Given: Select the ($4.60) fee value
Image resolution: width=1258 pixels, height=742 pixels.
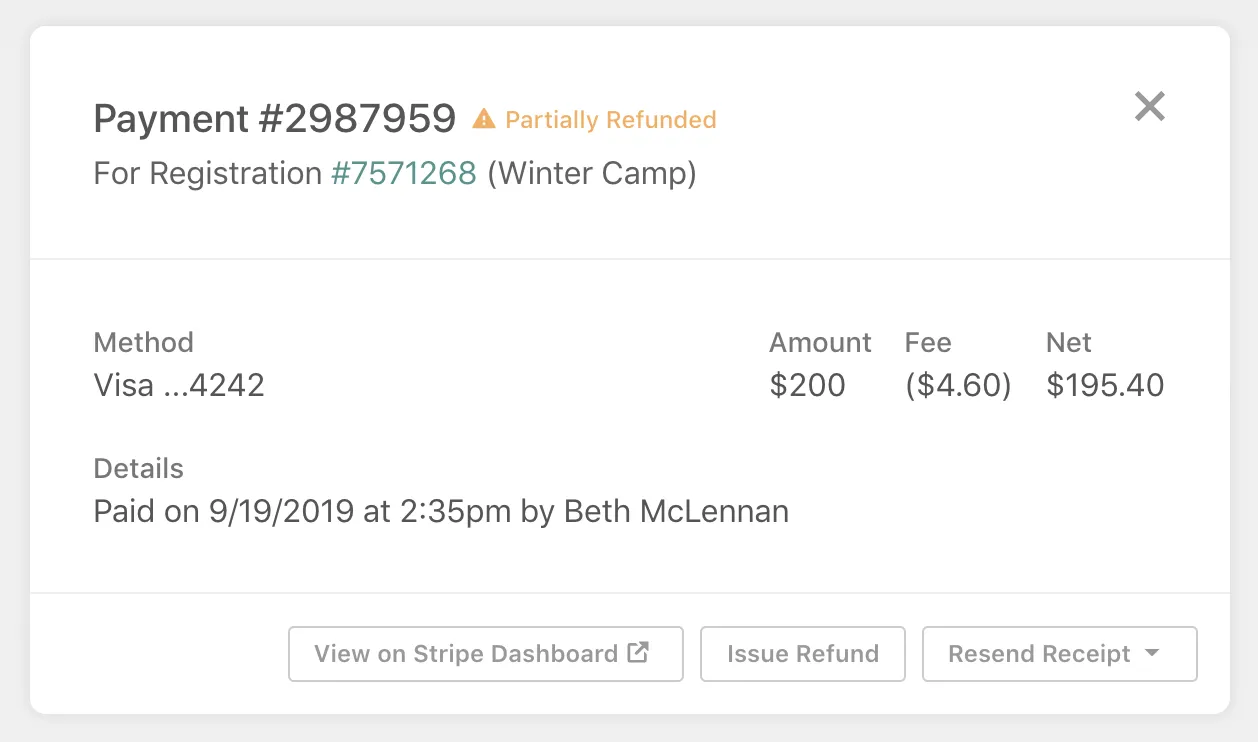Looking at the screenshot, I should [x=958, y=386].
